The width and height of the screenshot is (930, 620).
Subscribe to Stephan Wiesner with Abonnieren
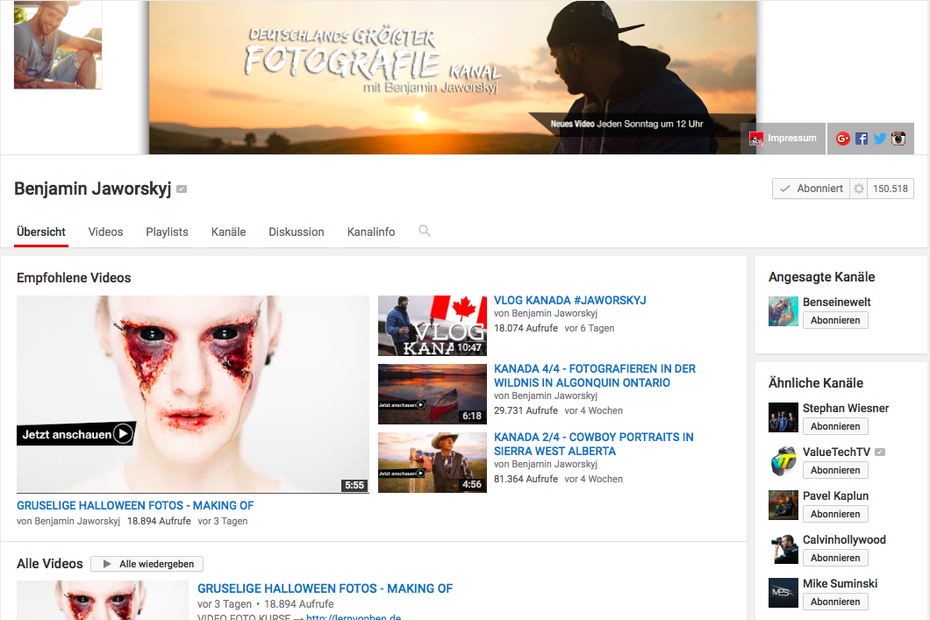[835, 427]
